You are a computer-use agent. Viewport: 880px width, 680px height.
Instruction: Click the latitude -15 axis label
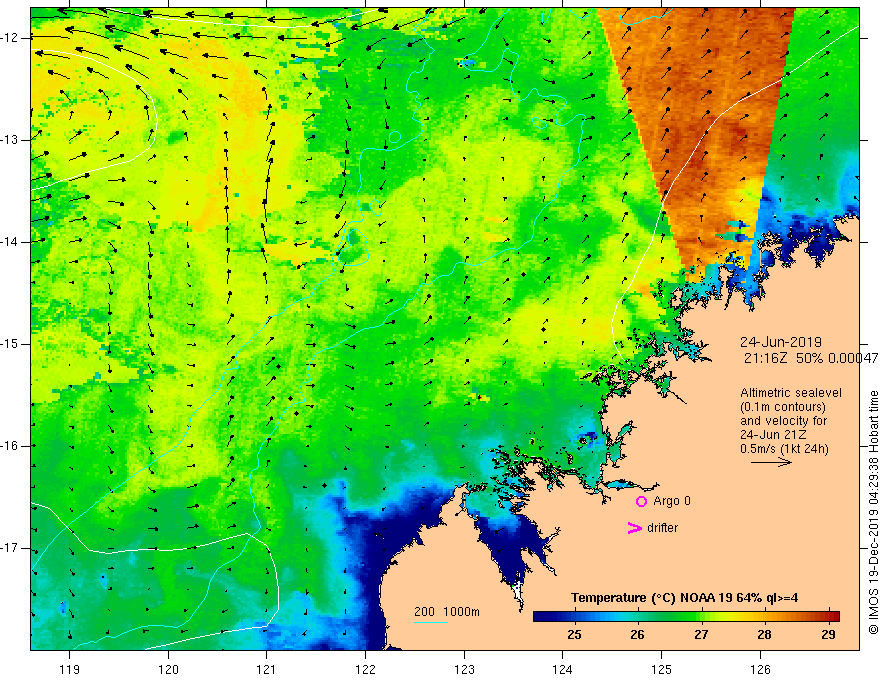point(10,344)
